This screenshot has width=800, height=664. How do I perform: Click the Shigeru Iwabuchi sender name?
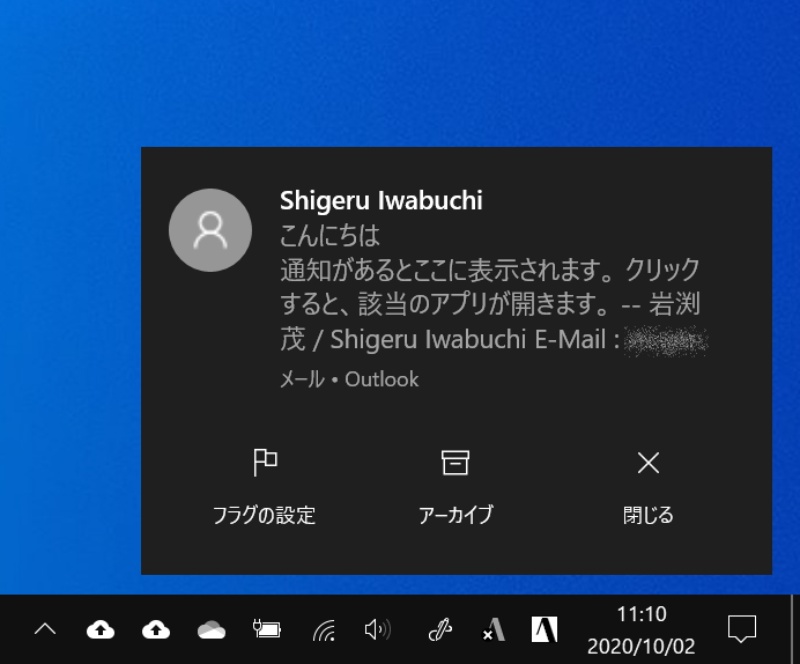(381, 201)
